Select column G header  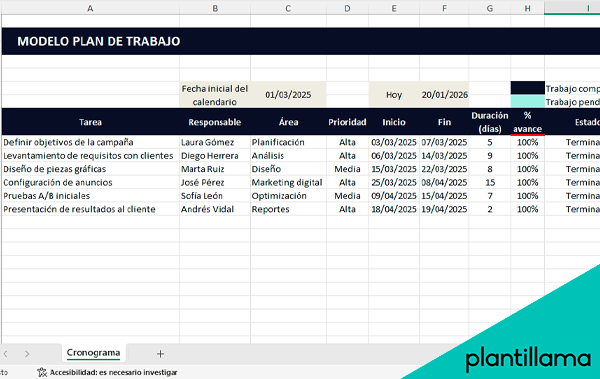[490, 8]
